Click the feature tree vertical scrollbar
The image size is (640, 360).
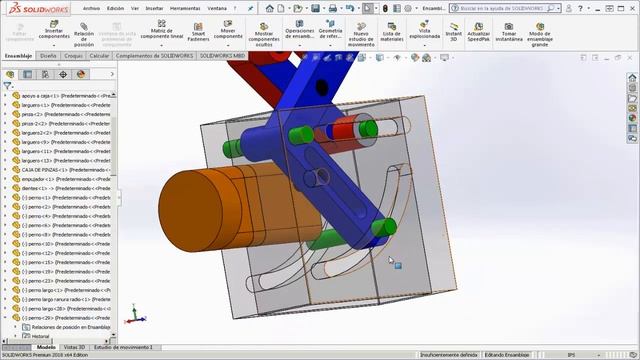pyautogui.click(x=113, y=147)
